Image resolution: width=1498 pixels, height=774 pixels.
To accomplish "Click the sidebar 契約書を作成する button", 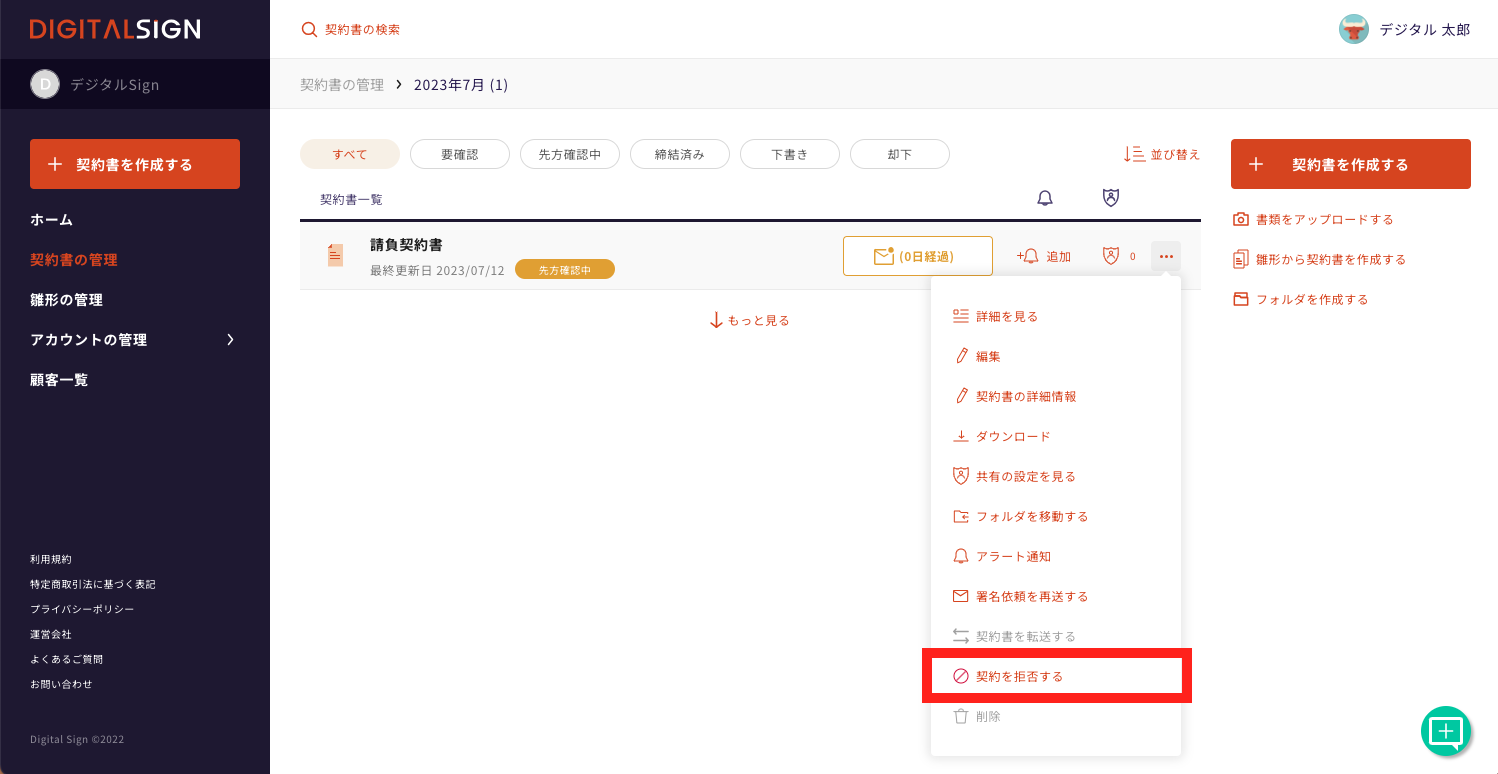I will (135, 164).
